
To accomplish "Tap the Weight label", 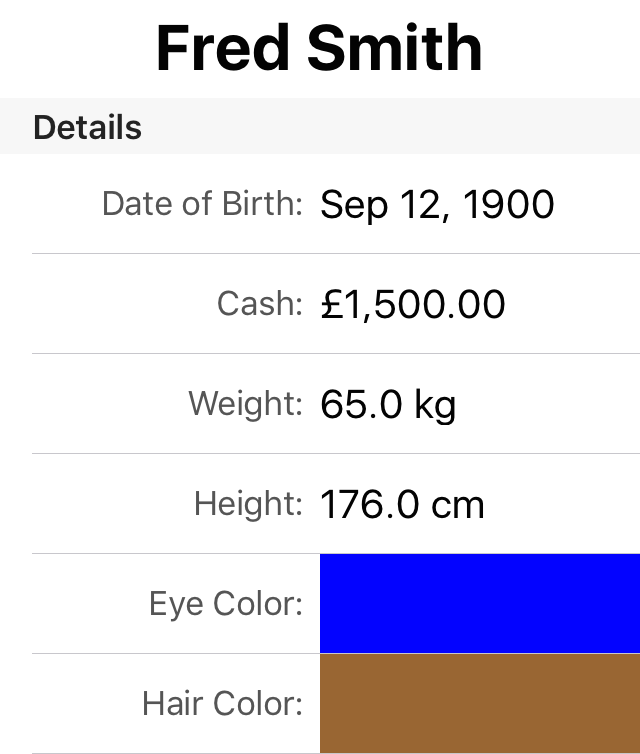I will pos(245,404).
